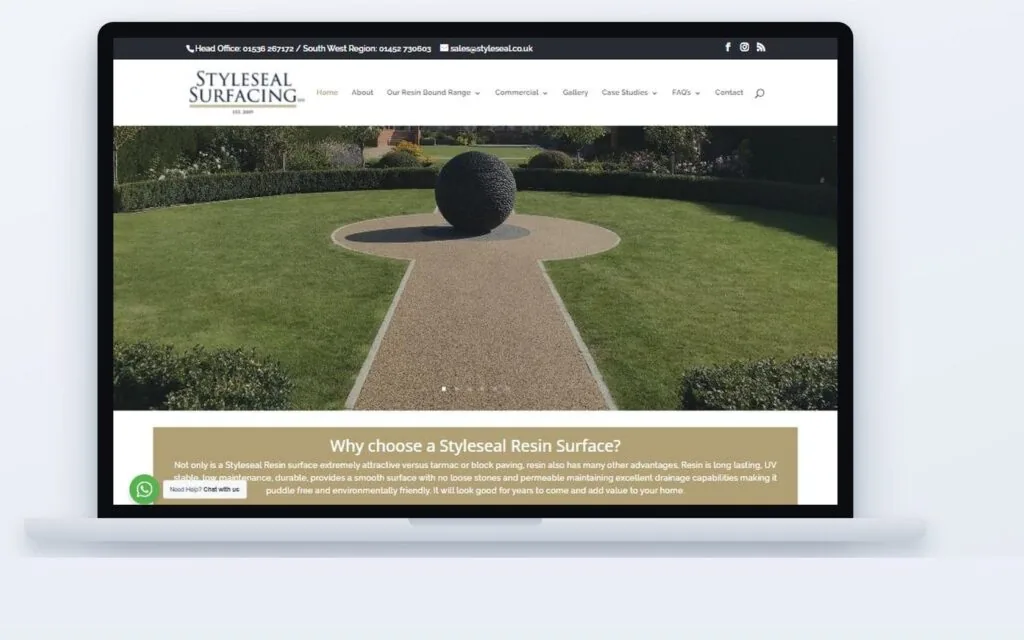This screenshot has width=1024, height=640.
Task: Go to the Home menu item
Action: (327, 93)
